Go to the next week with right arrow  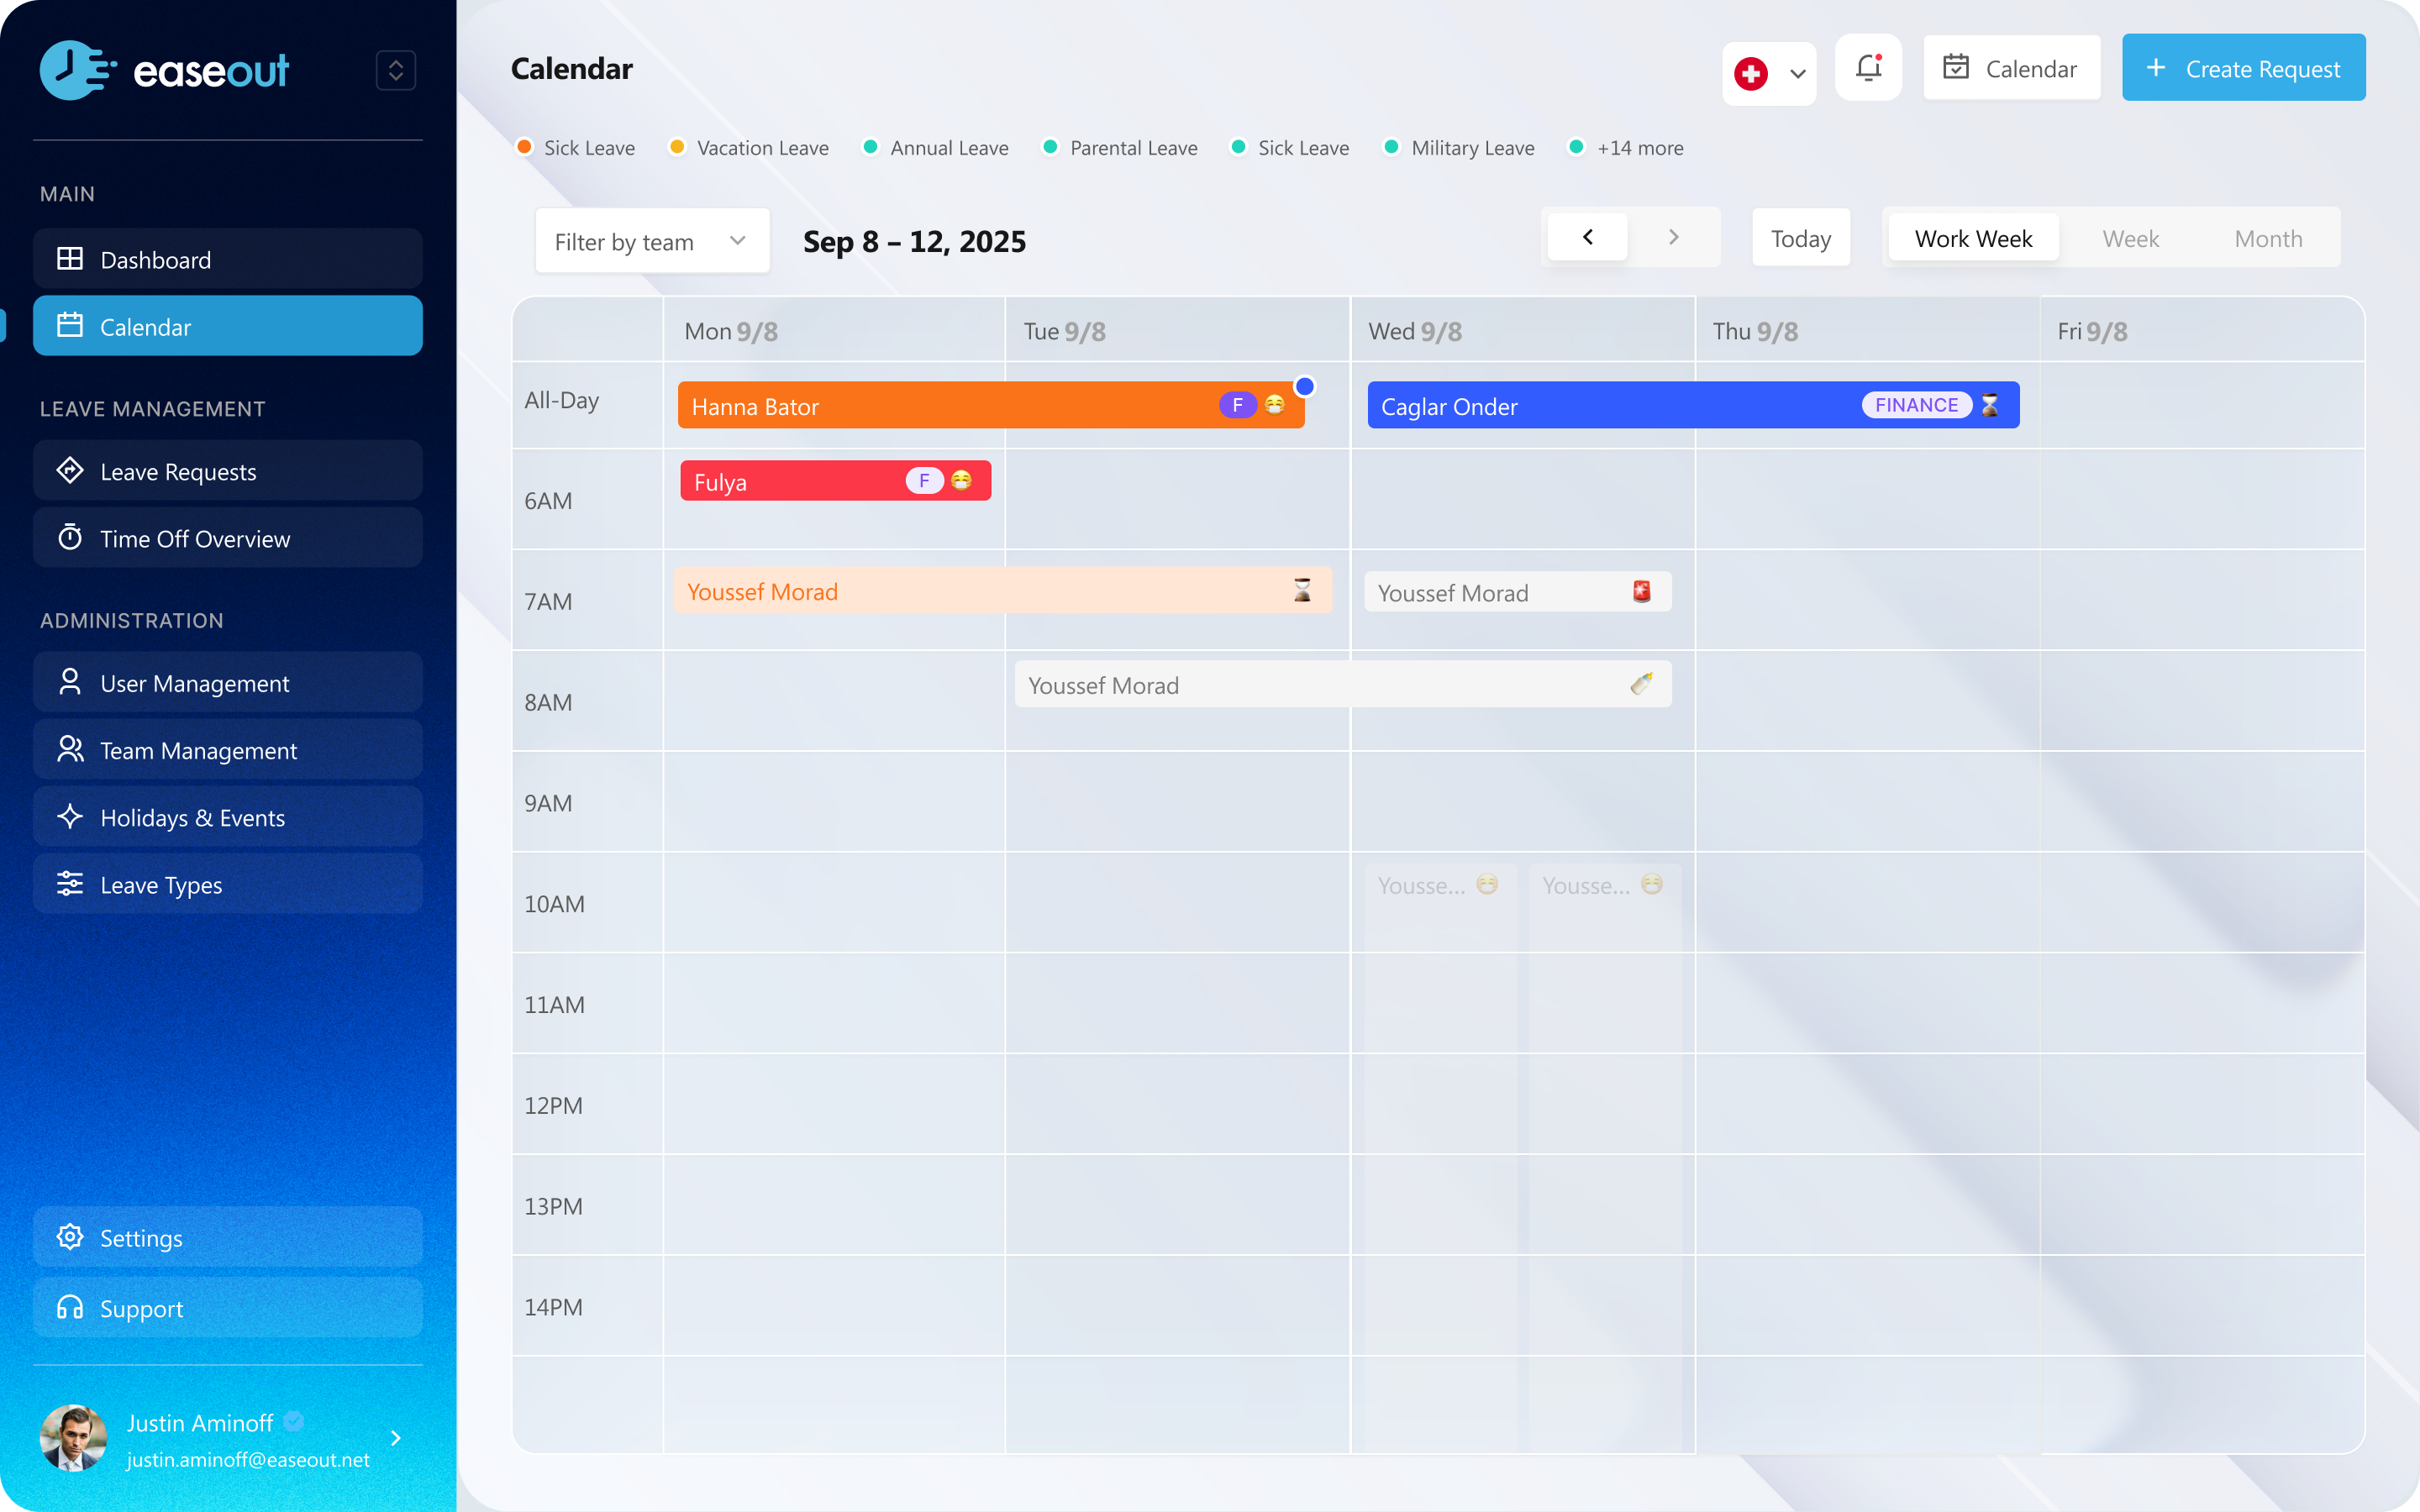[x=1673, y=237]
